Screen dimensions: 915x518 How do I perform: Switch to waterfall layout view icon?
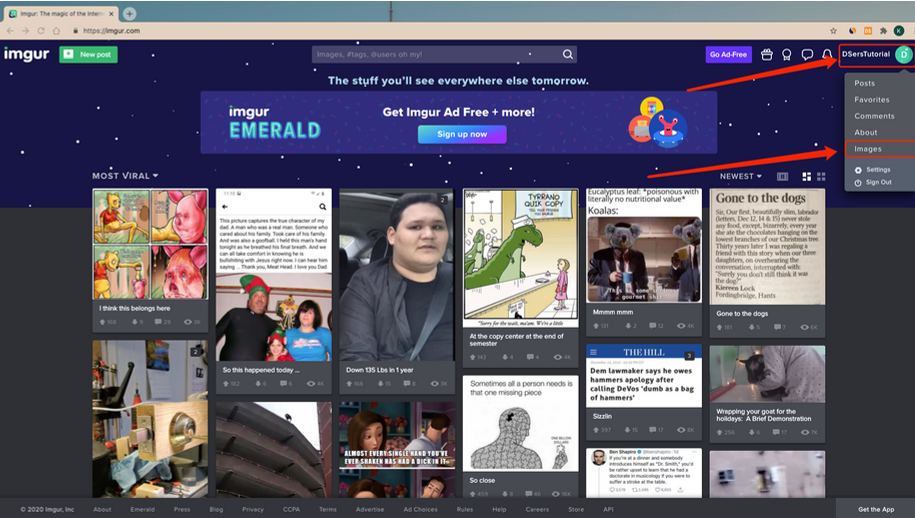pos(806,176)
